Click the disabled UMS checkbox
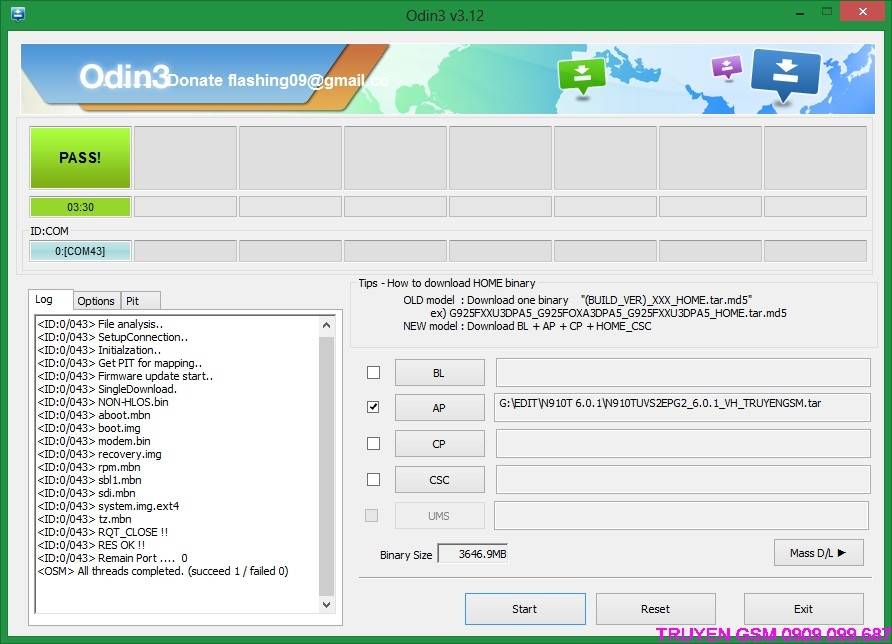This screenshot has height=644, width=892. (371, 515)
